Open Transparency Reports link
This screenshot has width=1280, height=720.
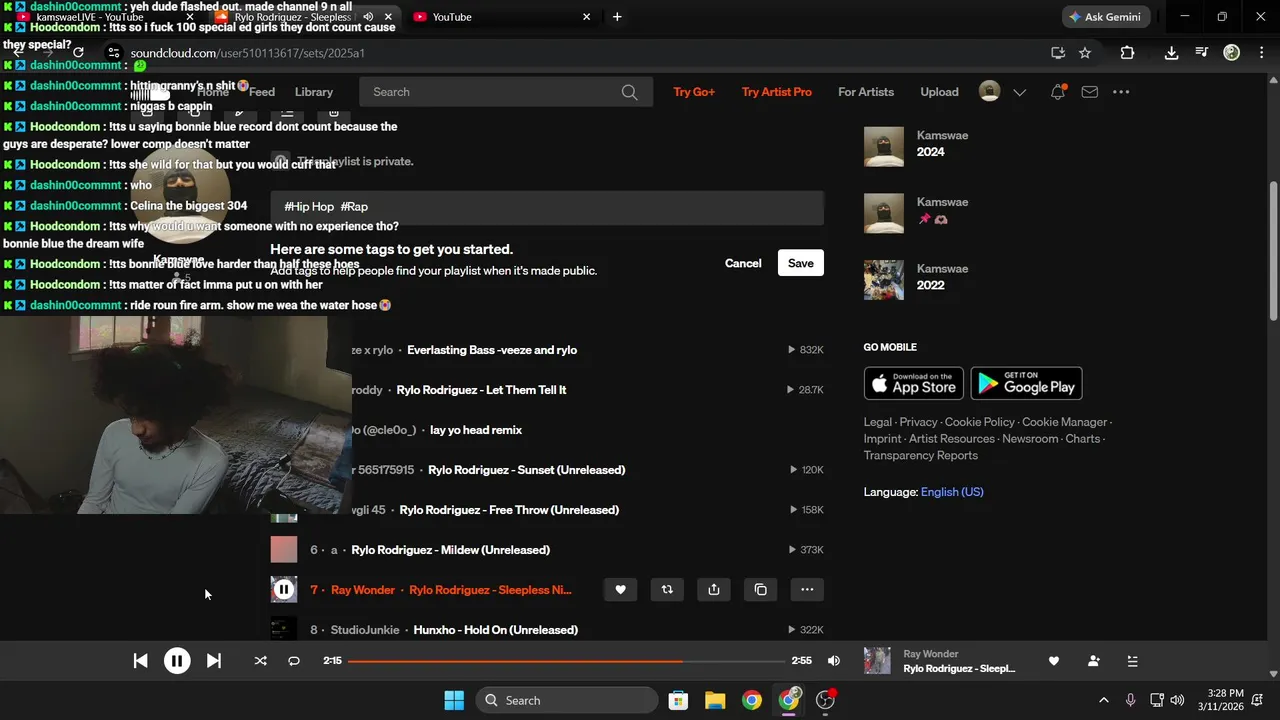tap(921, 456)
